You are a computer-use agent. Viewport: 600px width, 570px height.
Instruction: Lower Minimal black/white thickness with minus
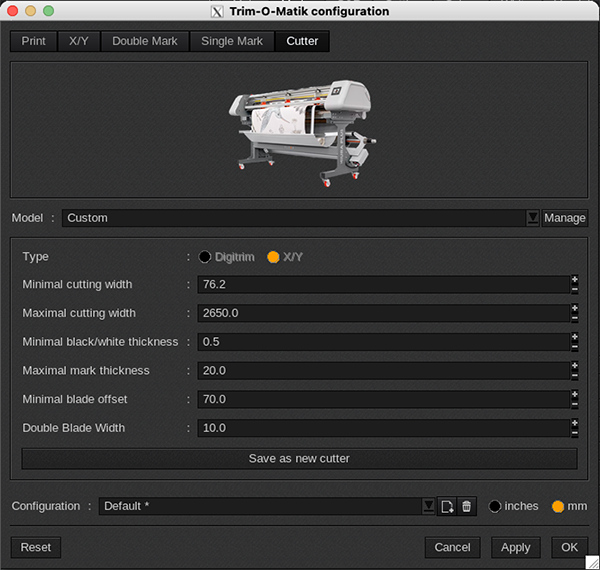coord(574,347)
